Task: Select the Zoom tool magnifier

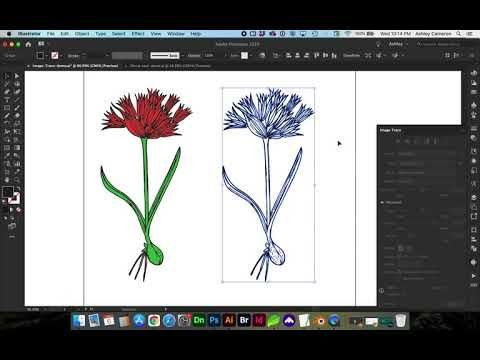Action: (17, 180)
